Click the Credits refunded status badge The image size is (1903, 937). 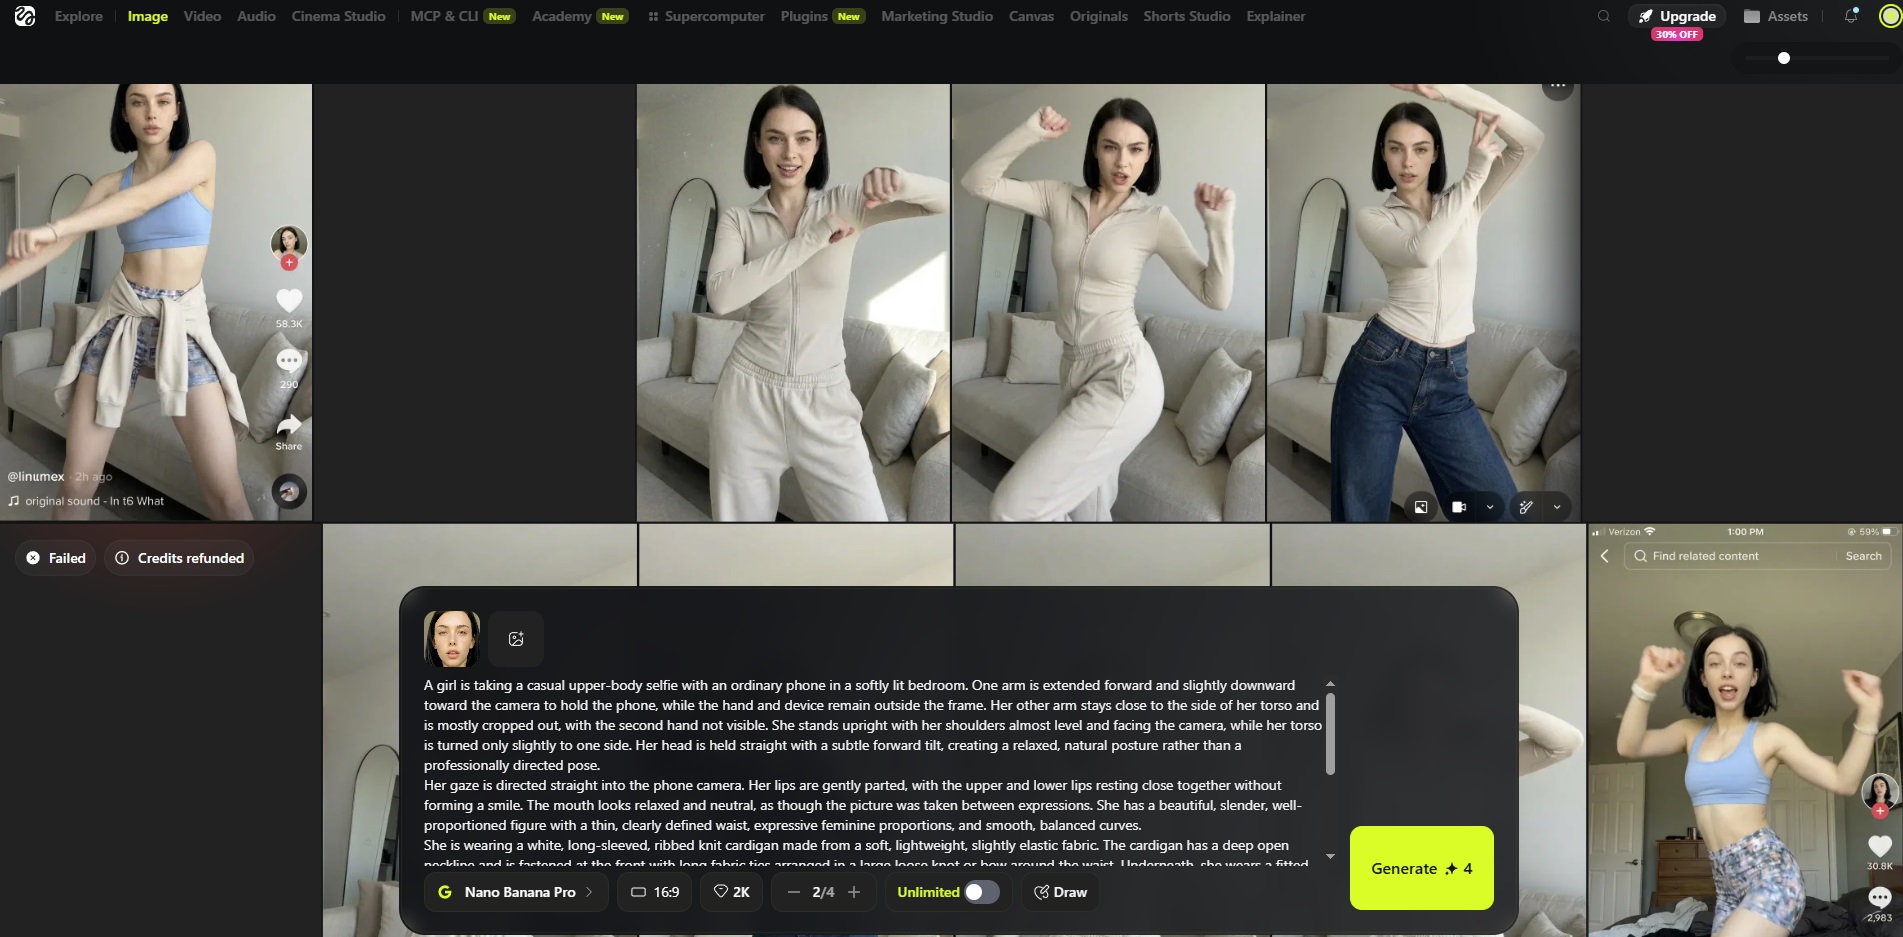[180, 558]
